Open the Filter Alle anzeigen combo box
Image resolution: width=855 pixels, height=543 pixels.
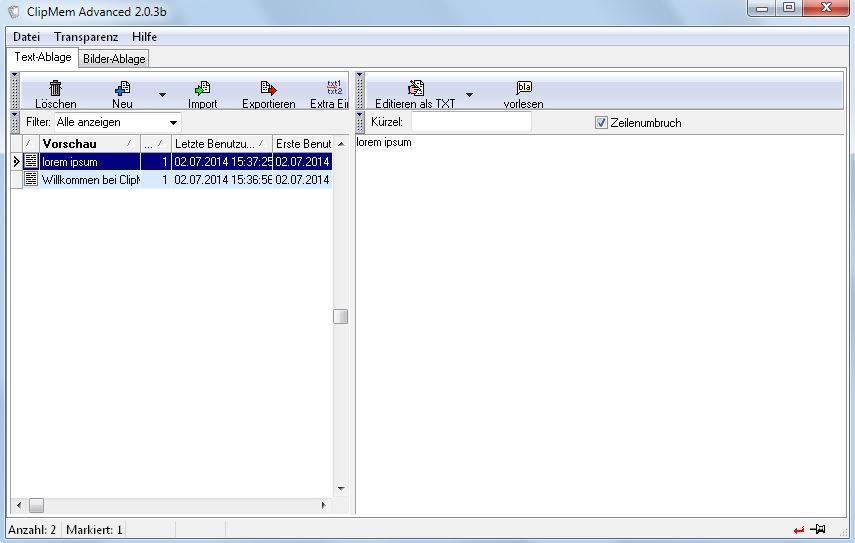[117, 122]
